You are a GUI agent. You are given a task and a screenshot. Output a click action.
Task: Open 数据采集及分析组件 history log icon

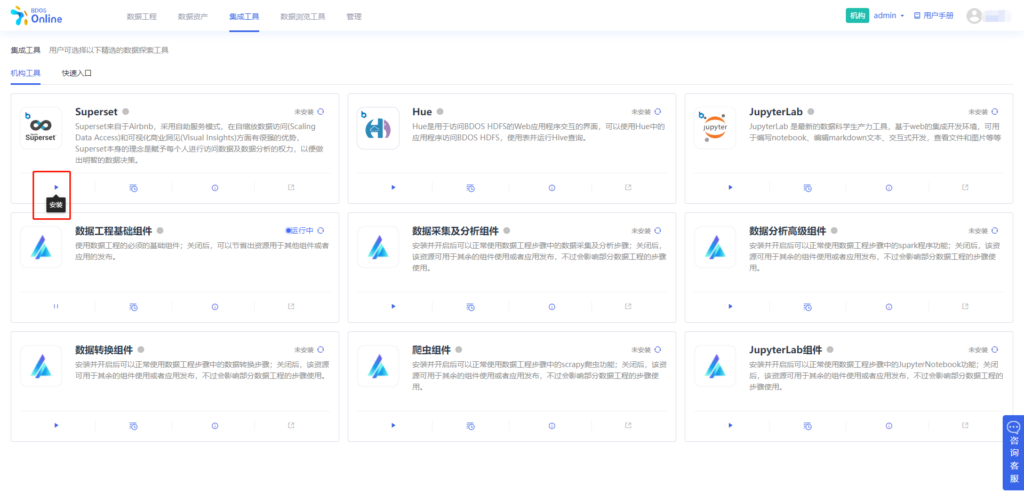click(x=470, y=306)
